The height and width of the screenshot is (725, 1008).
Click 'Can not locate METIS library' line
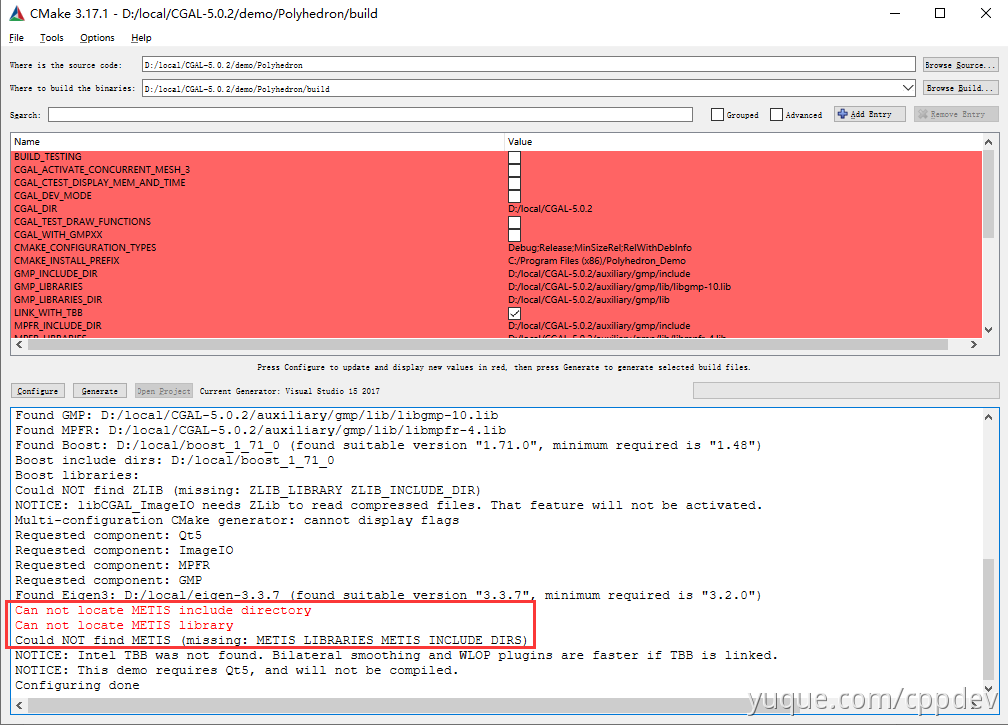[125, 625]
